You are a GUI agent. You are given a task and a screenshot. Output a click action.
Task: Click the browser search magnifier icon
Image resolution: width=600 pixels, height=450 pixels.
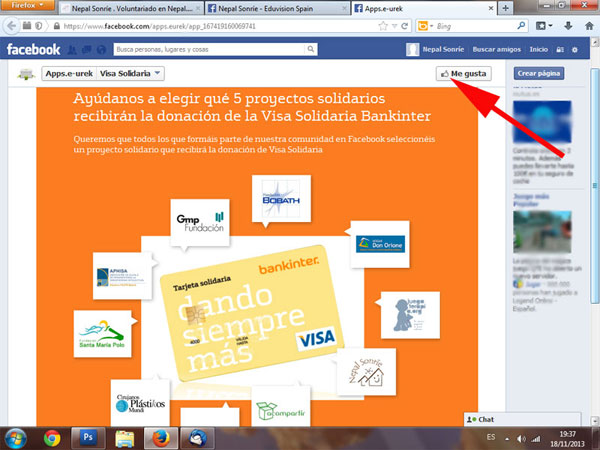pos(521,26)
